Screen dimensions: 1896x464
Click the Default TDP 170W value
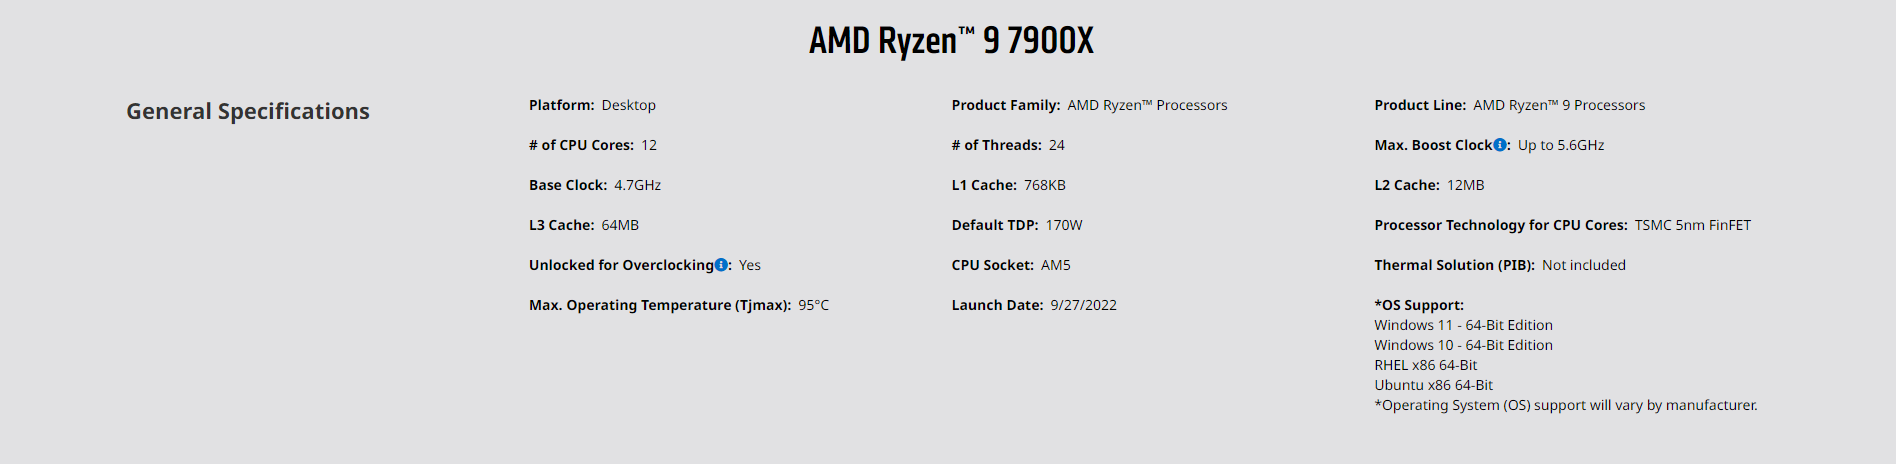coord(1064,225)
